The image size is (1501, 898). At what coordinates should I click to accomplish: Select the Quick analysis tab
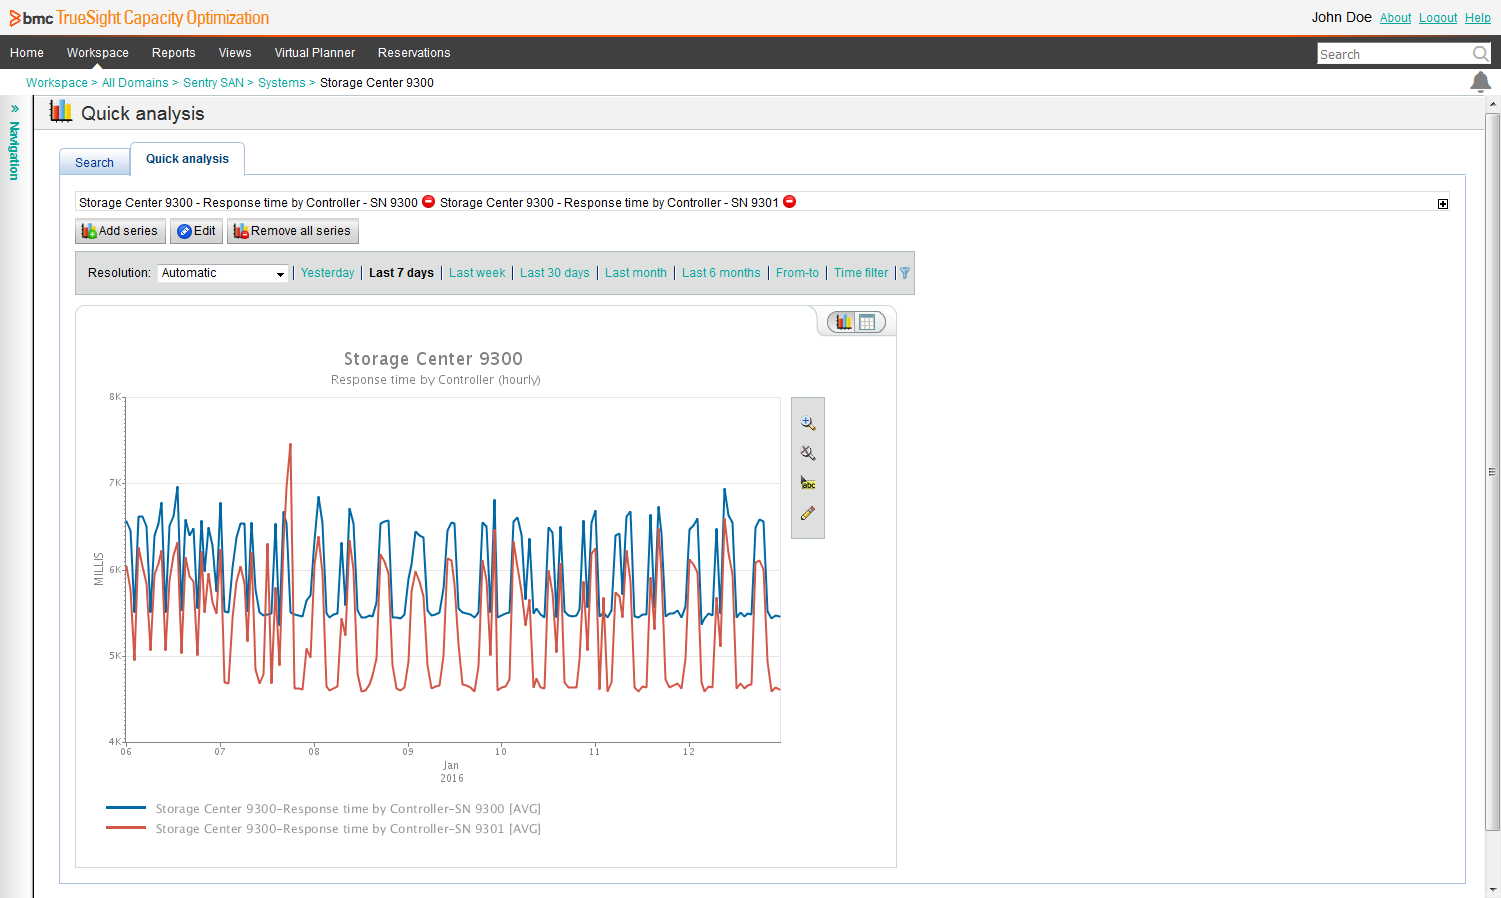187,159
